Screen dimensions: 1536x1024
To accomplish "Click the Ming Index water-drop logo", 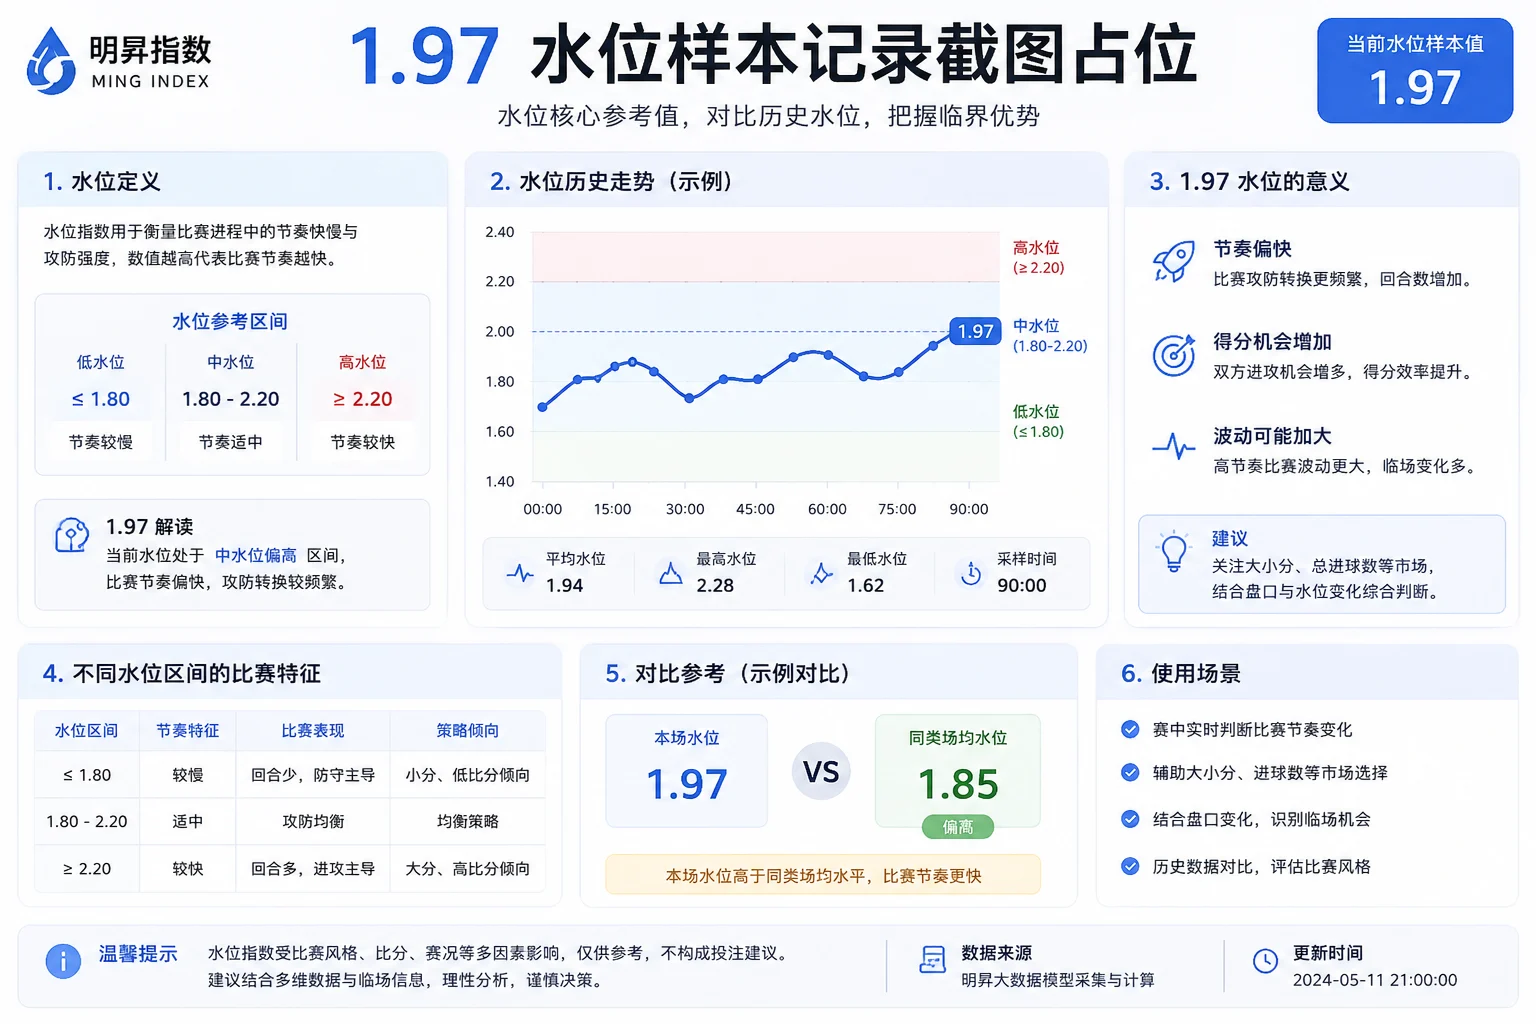I will tap(51, 61).
